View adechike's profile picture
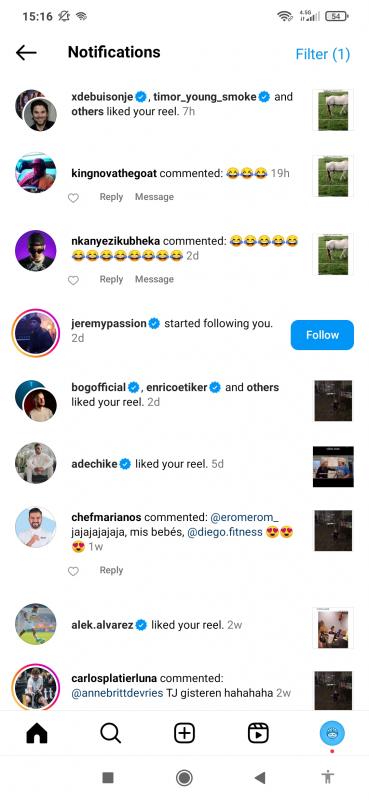This screenshot has width=369, height=800. tap(36, 463)
